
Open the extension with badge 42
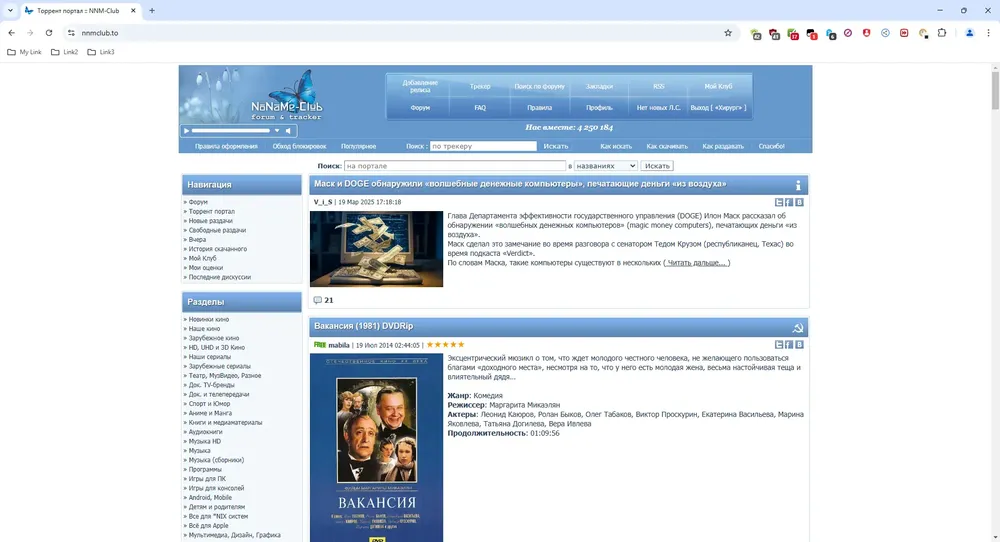756,34
